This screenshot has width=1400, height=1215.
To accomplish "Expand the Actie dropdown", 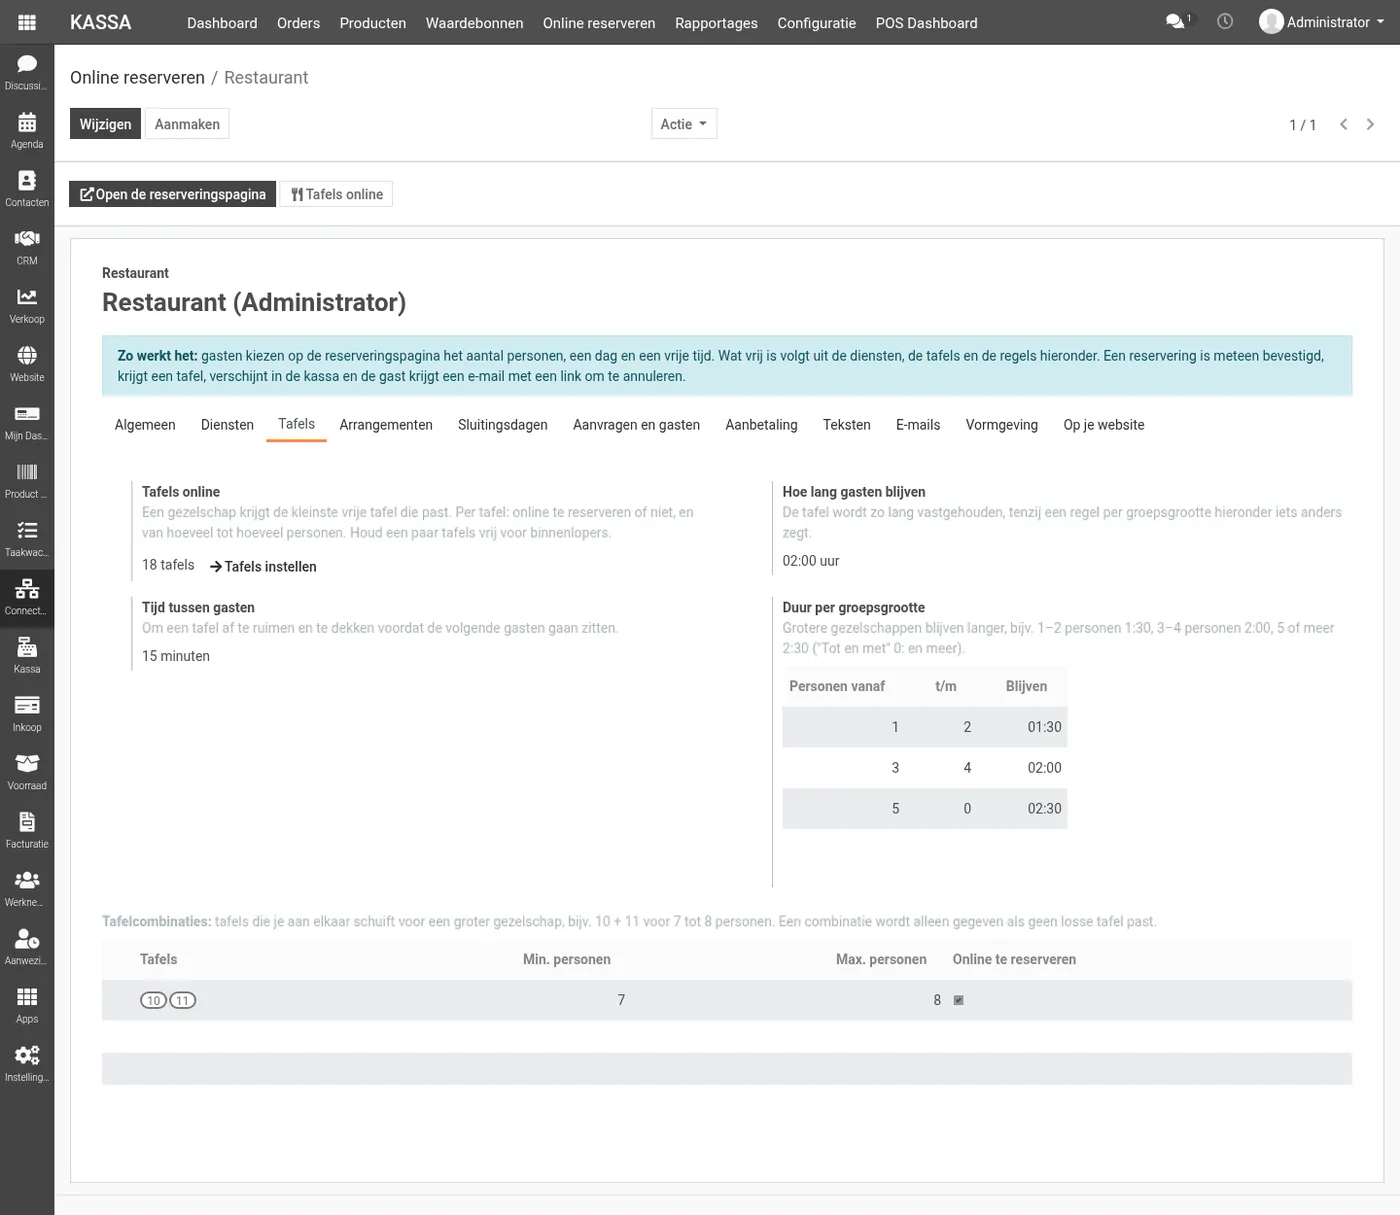I will point(684,124).
